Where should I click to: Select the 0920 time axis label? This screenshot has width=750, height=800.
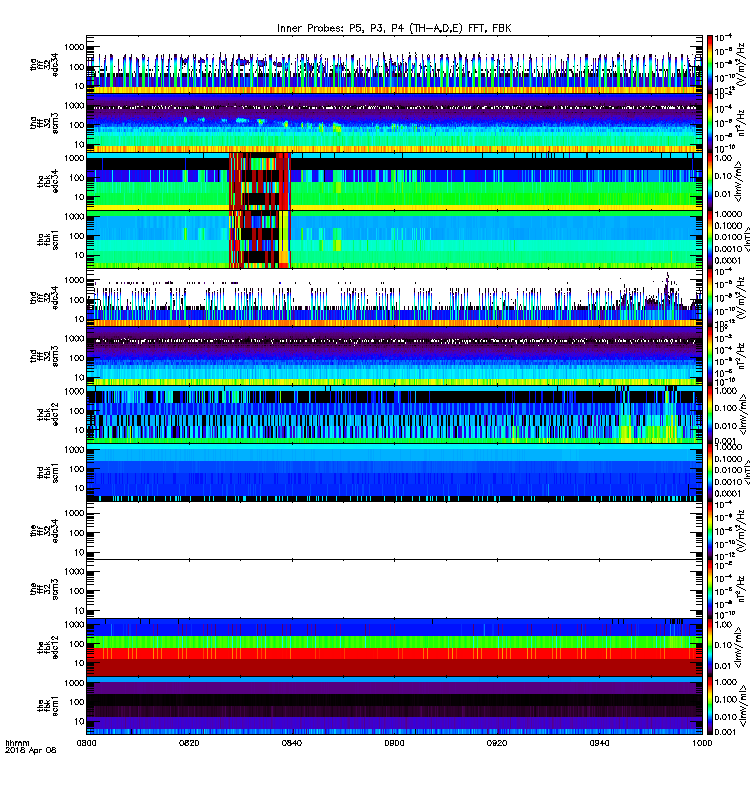point(497,743)
